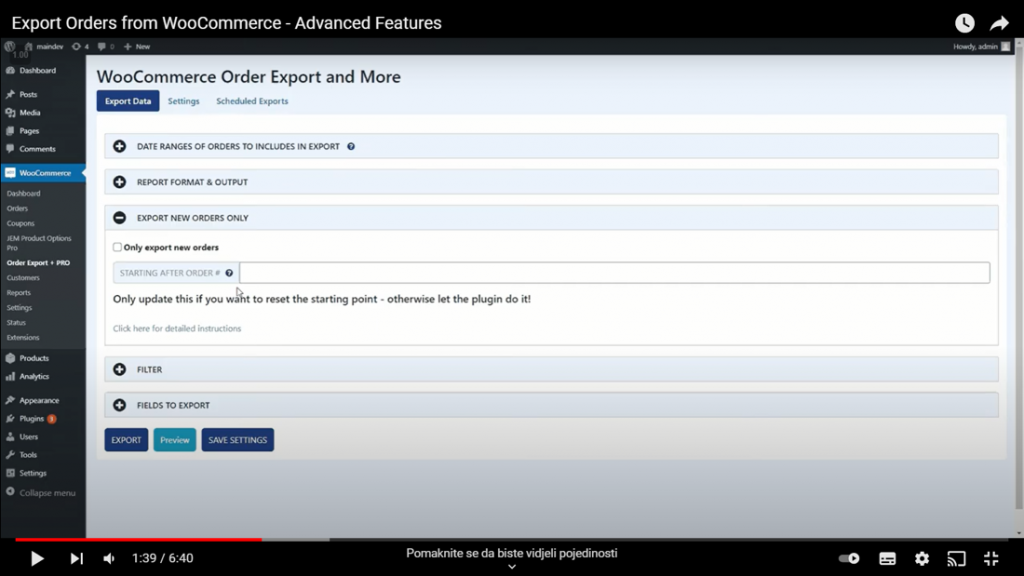Open WooCommerce Dashboard submenu item
Viewport: 1024px width, 576px height.
pos(24,193)
